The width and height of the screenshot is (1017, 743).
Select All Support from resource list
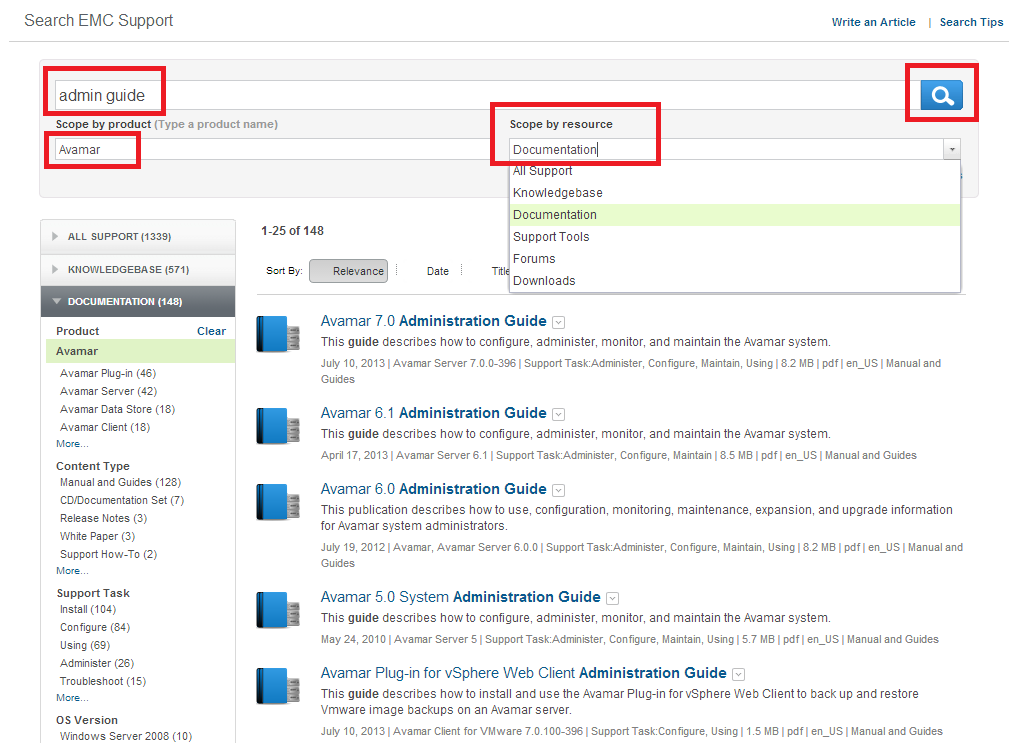click(735, 171)
